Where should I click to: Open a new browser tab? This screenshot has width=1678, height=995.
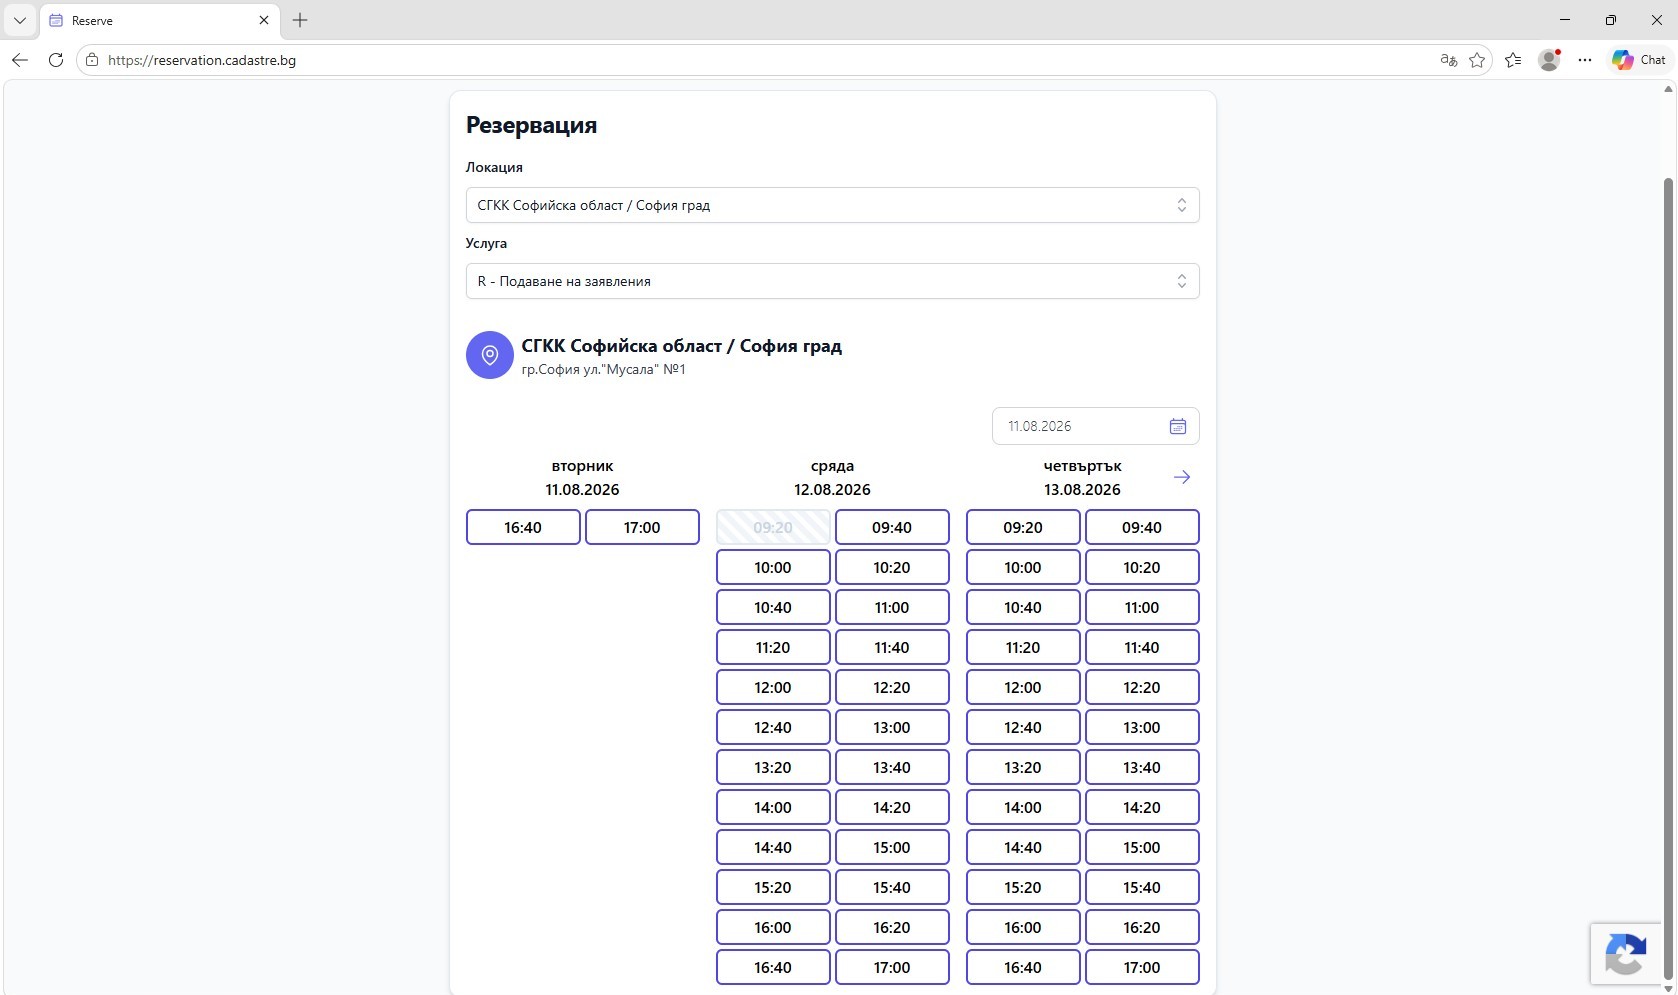[x=300, y=20]
